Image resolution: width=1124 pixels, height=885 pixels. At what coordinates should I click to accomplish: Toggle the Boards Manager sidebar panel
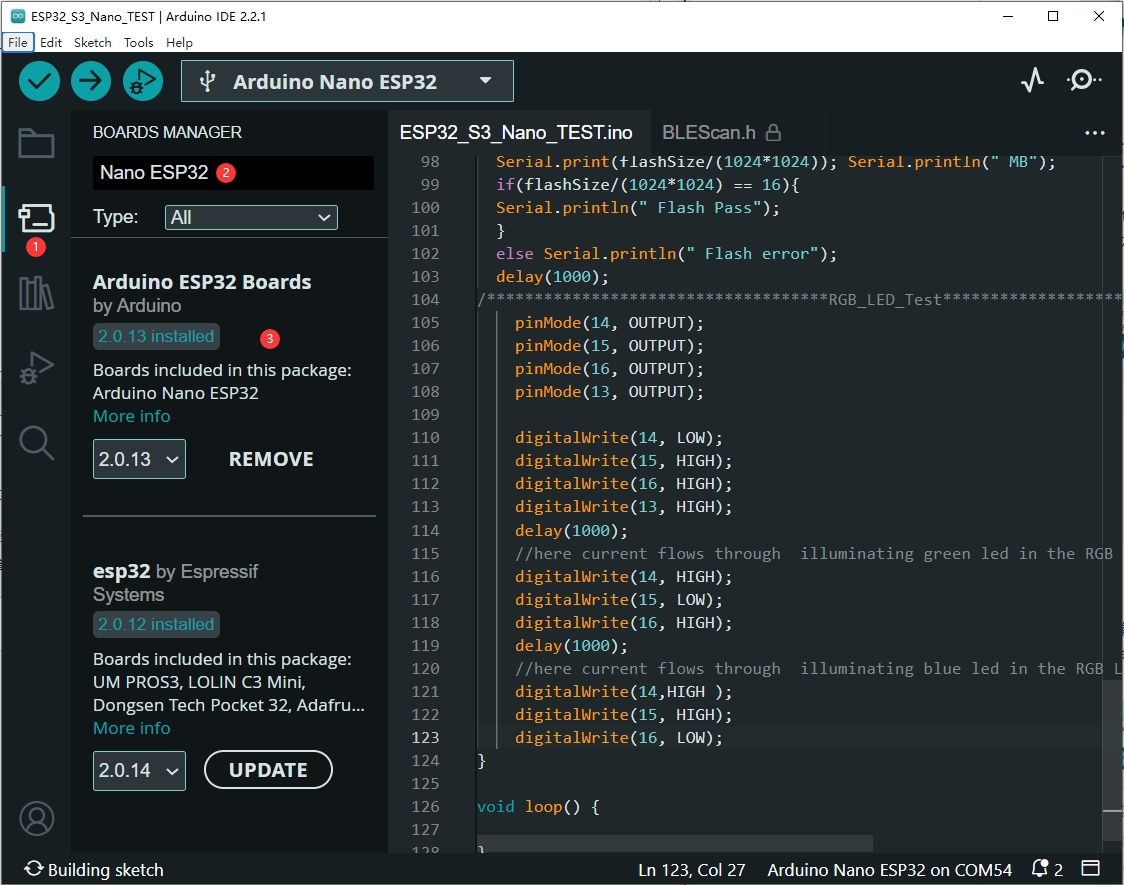(x=36, y=218)
